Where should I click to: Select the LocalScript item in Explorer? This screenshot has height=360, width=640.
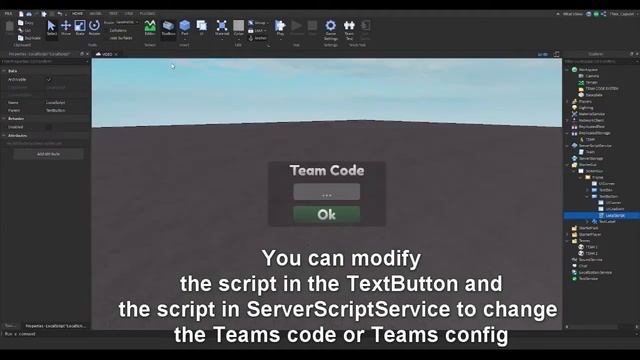(x=615, y=215)
